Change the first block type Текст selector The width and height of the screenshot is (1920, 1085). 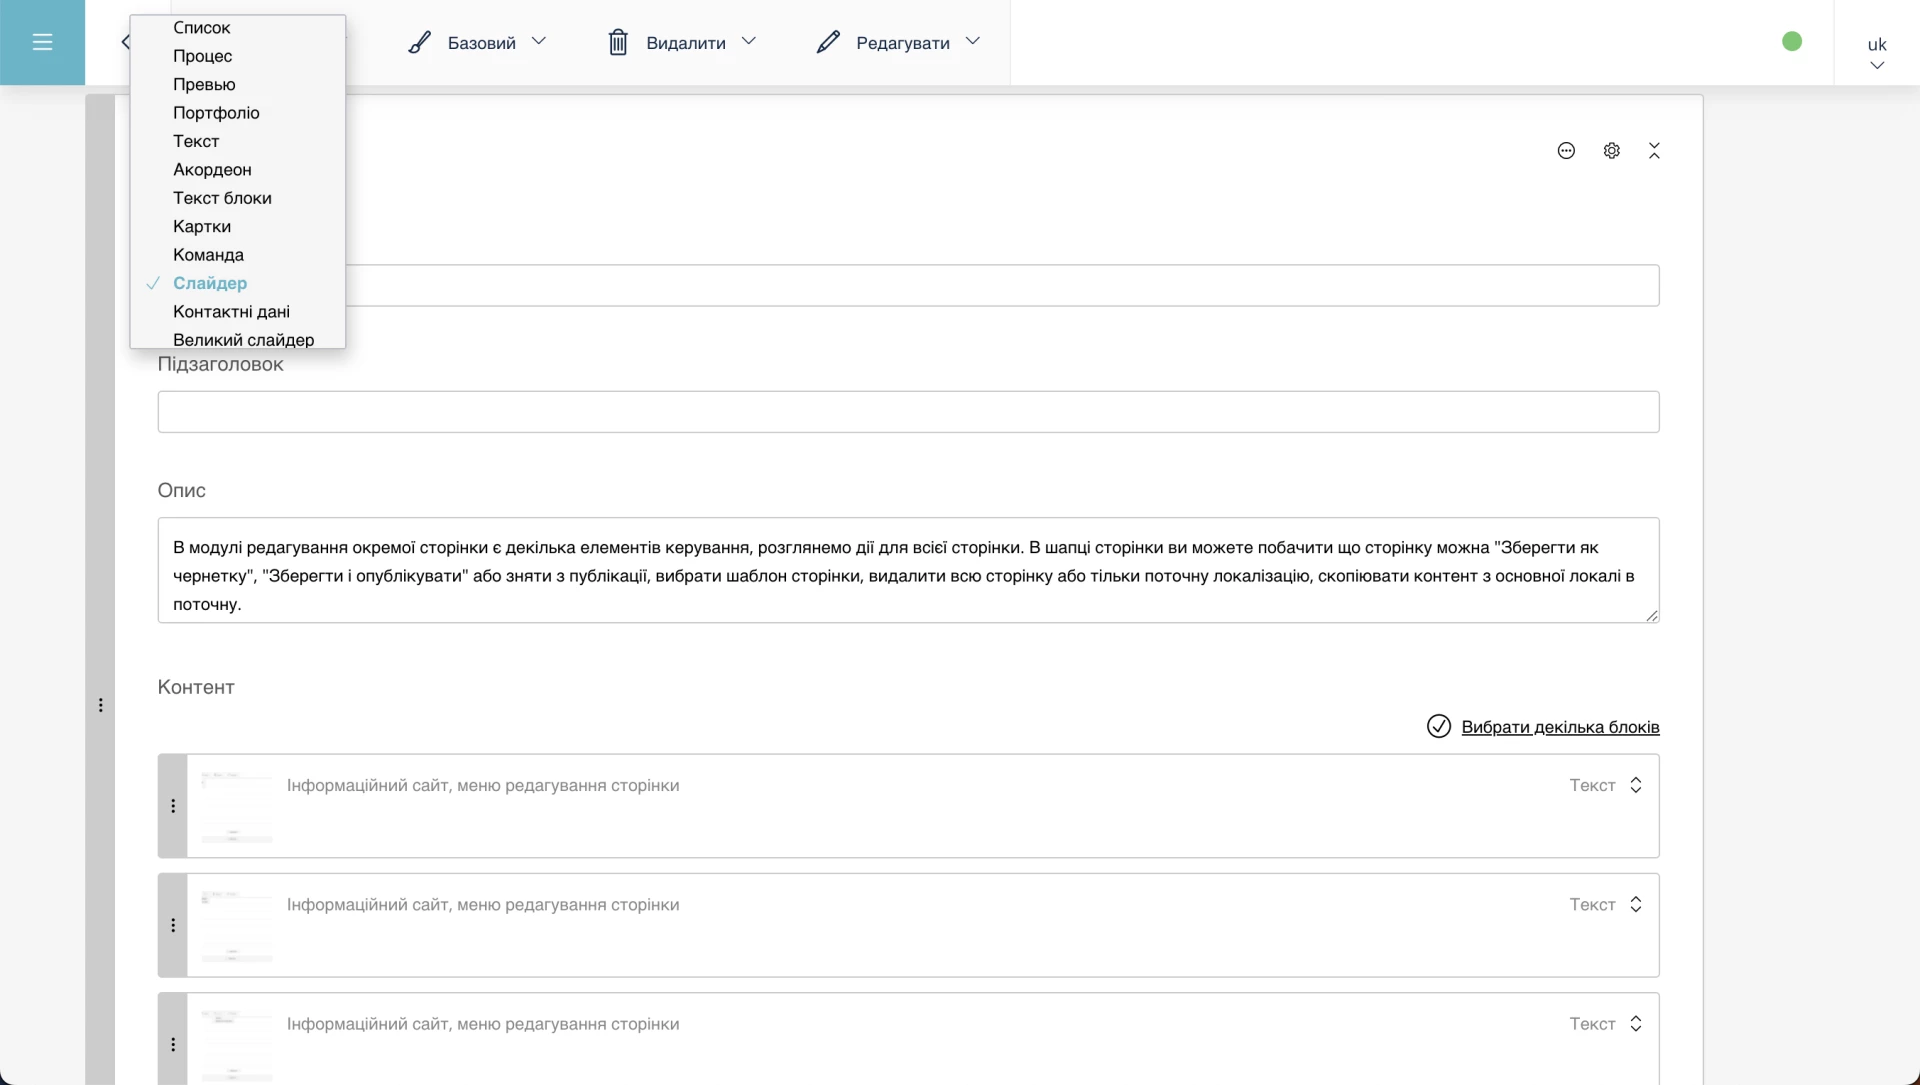[1605, 785]
